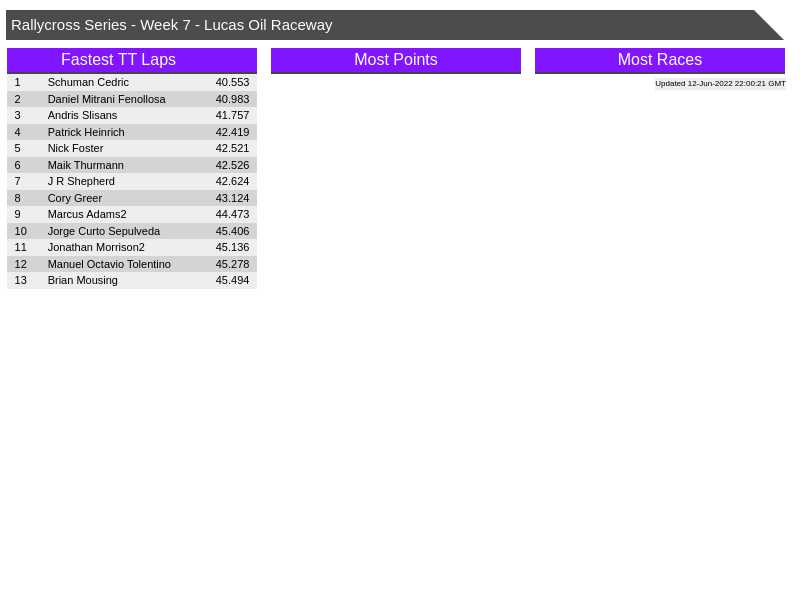
Task: Open the Most Races header
Action: [659, 60]
